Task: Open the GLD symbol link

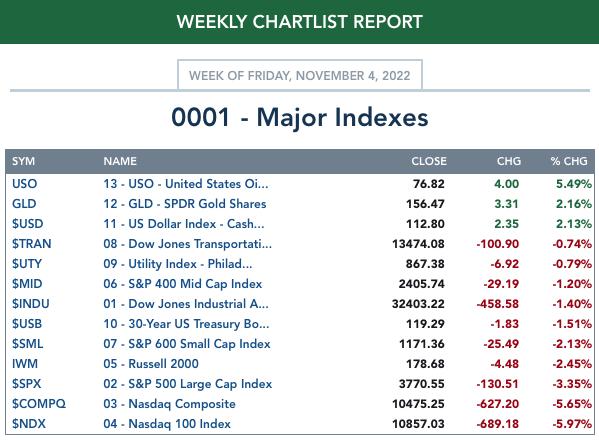Action: [x=24, y=204]
